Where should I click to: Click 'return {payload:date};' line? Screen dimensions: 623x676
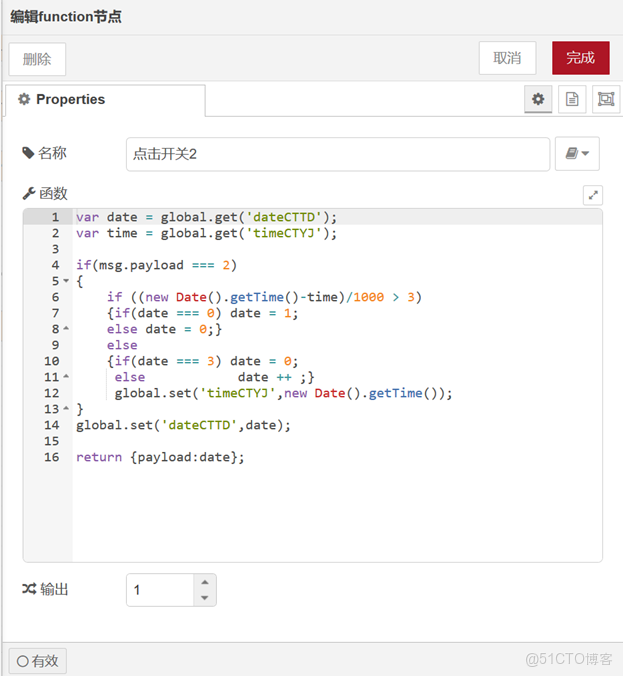(160, 457)
